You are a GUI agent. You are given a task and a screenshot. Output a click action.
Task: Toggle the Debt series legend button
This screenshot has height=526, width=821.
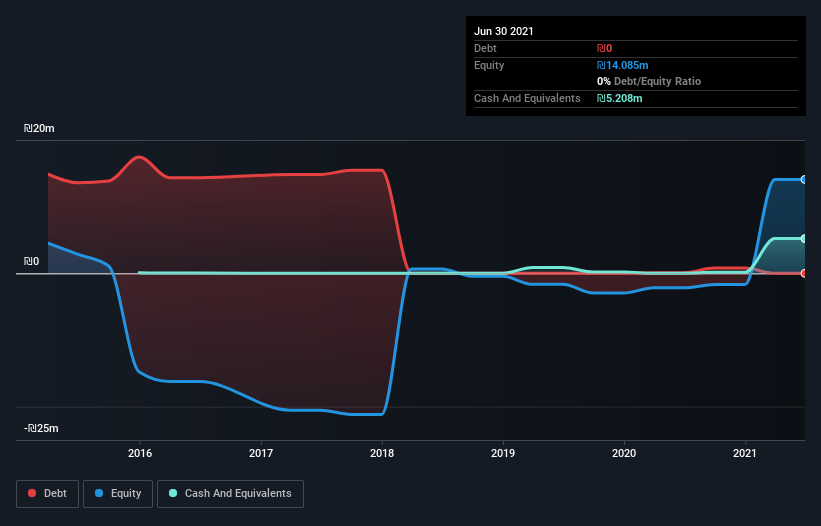47,494
